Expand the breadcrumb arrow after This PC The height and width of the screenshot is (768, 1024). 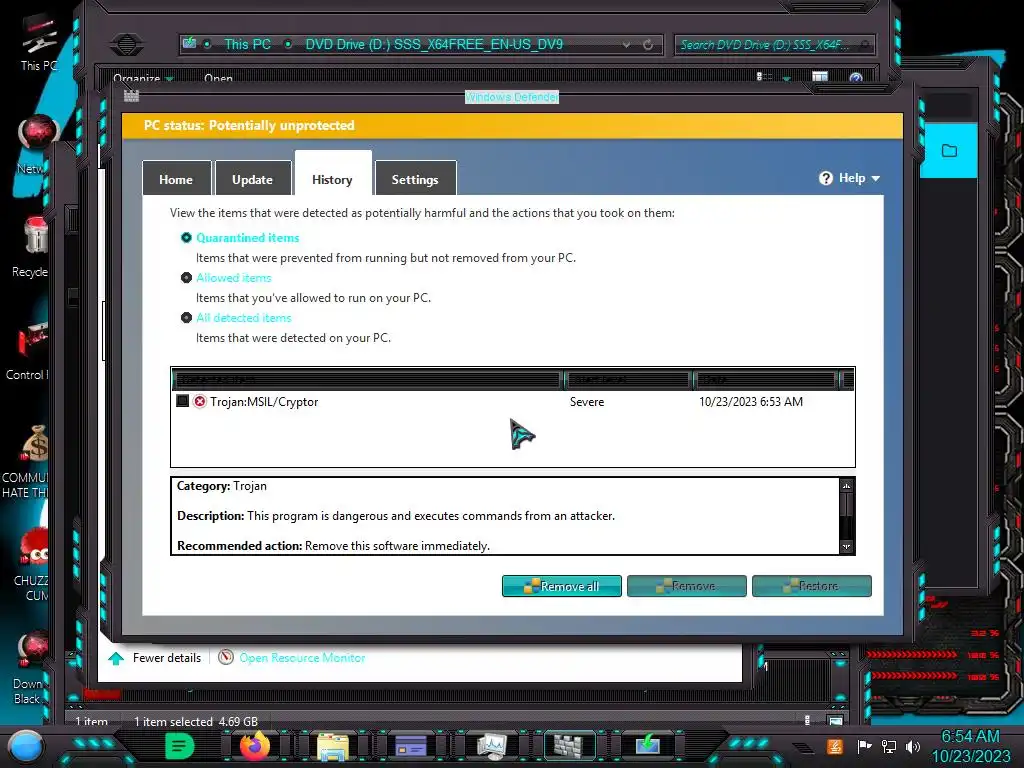288,44
